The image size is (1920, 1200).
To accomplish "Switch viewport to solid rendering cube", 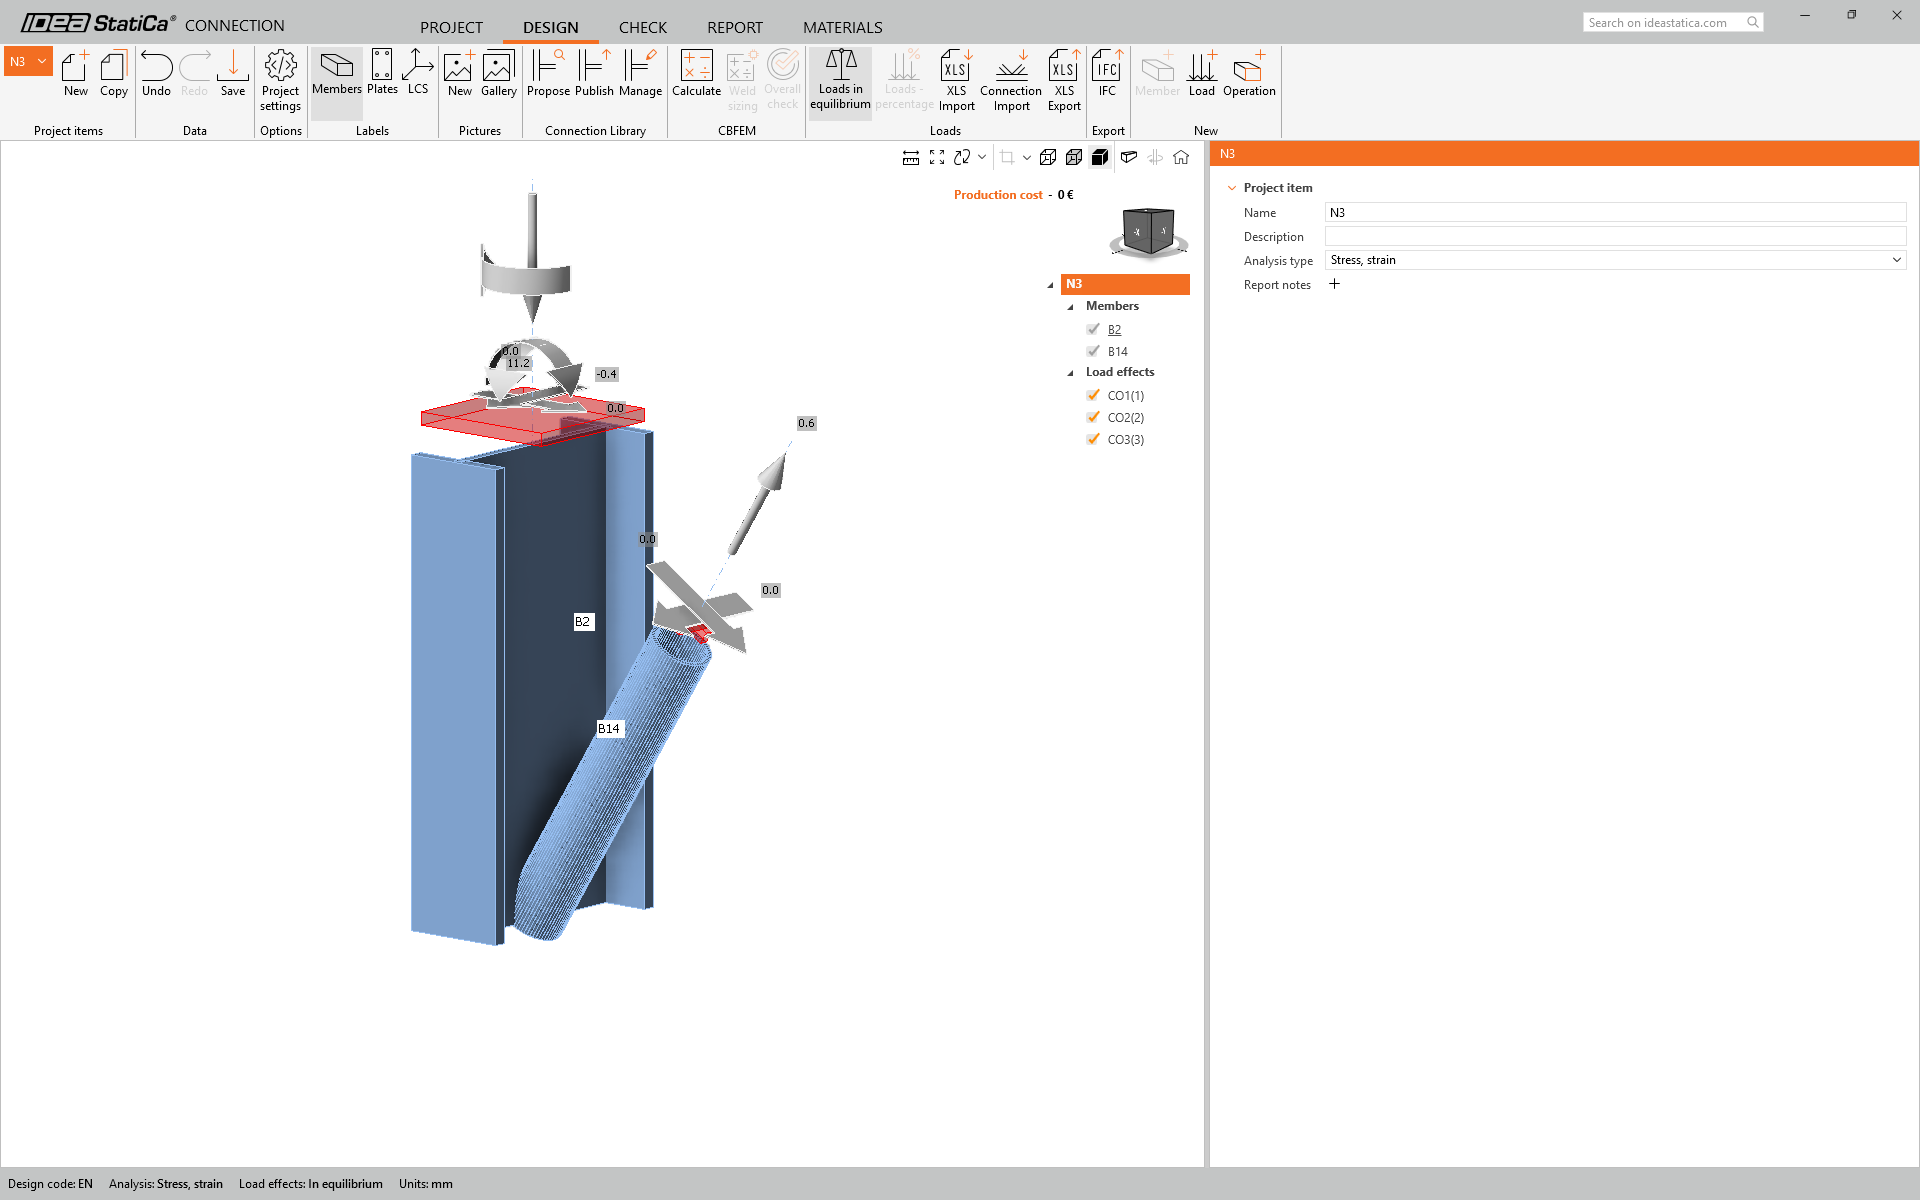I will click(x=1100, y=157).
